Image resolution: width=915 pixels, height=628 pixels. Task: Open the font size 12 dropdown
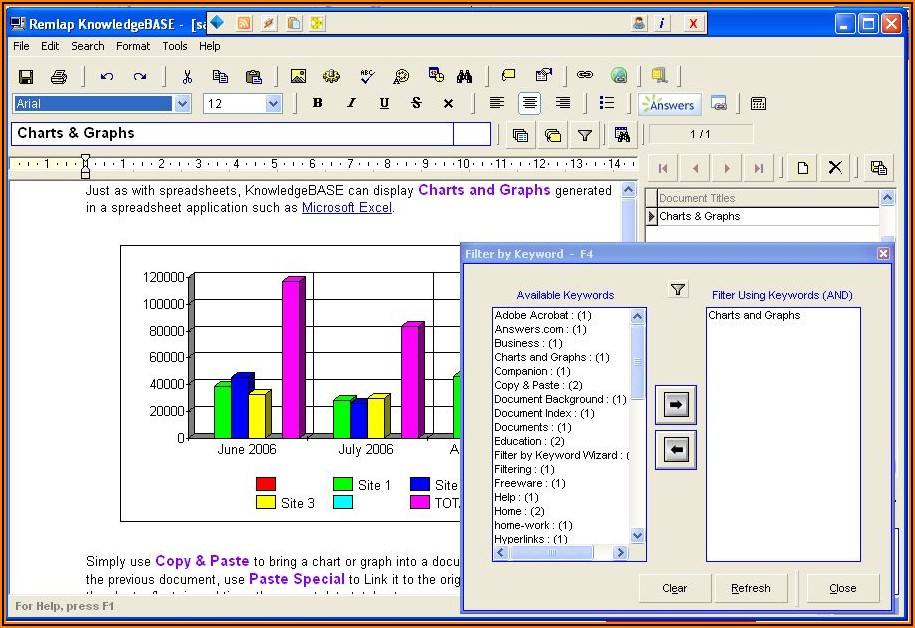click(x=273, y=104)
